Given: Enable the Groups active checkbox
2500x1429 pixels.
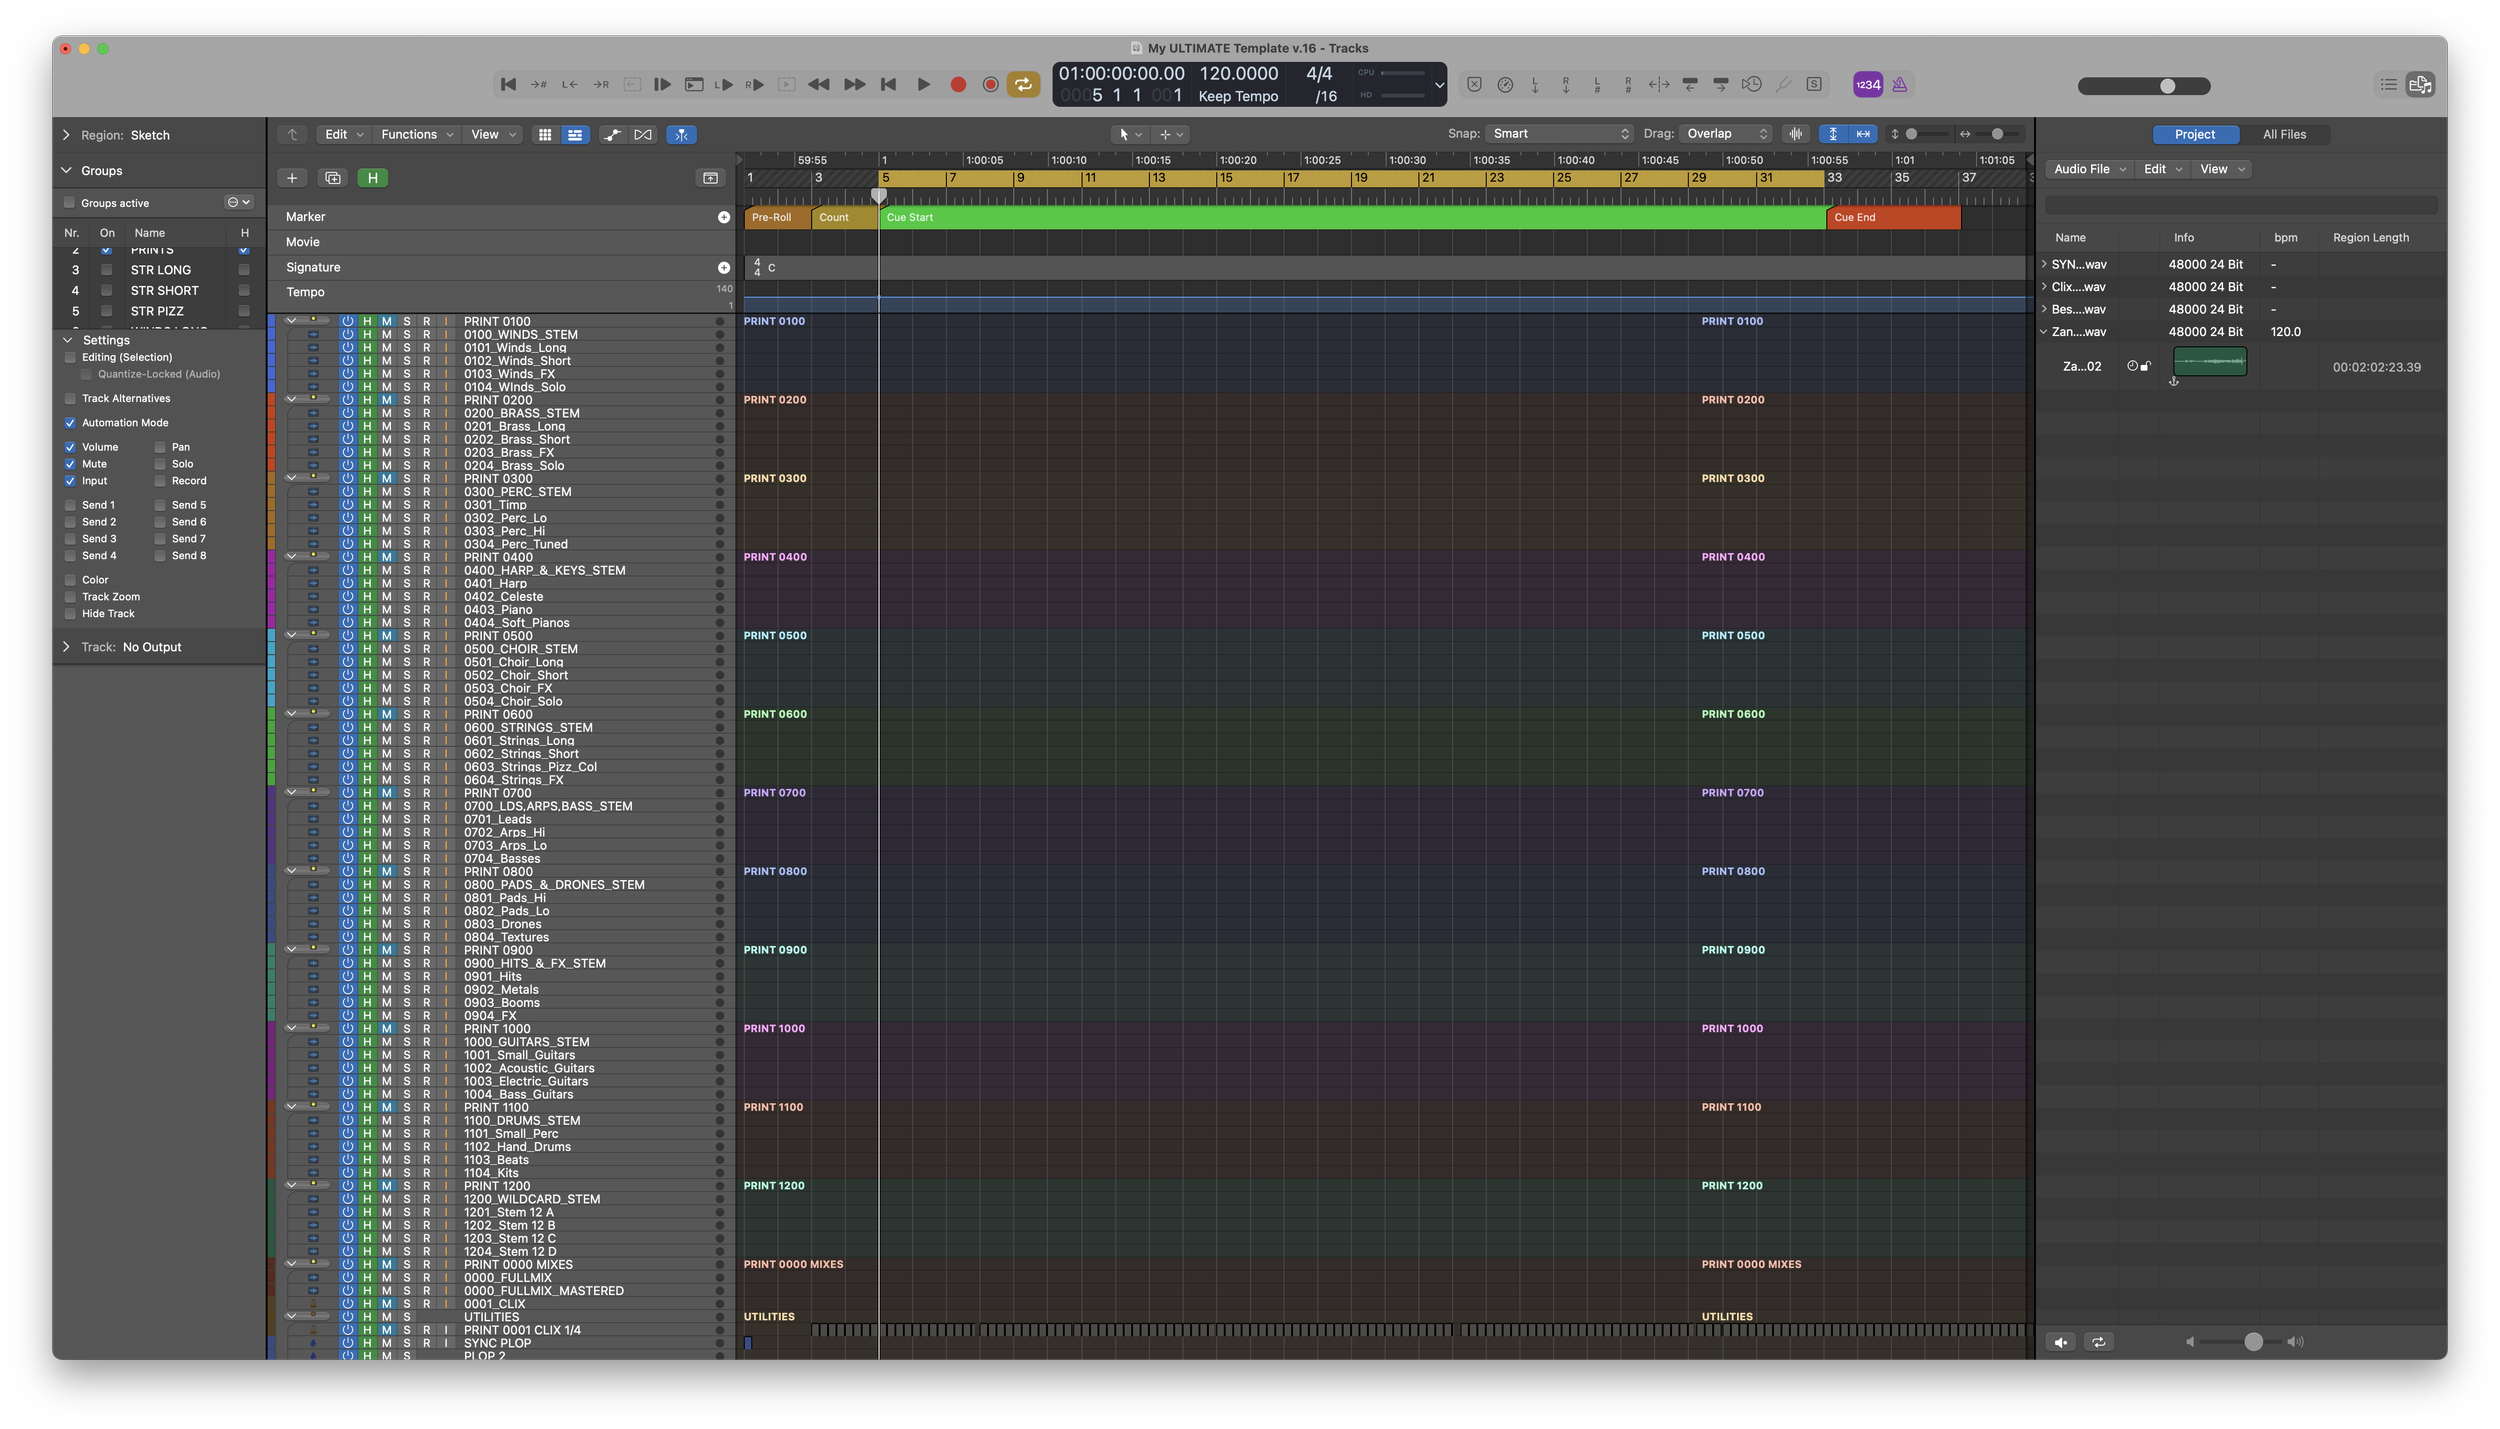Looking at the screenshot, I should tap(70, 203).
